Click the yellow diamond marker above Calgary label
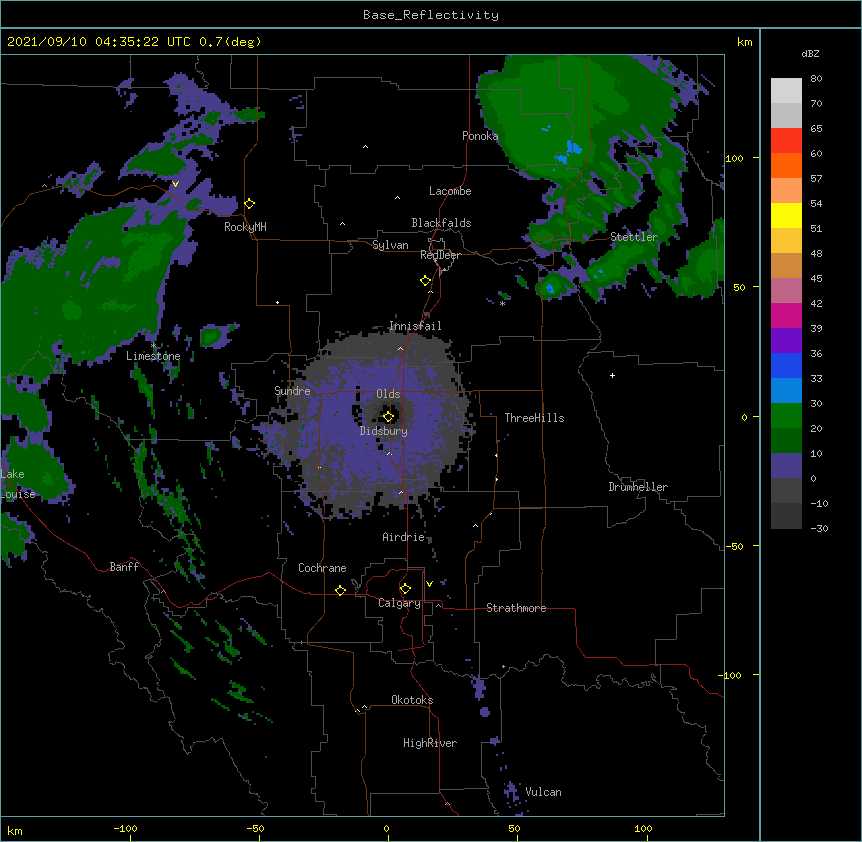Image resolution: width=862 pixels, height=842 pixels. 405,589
